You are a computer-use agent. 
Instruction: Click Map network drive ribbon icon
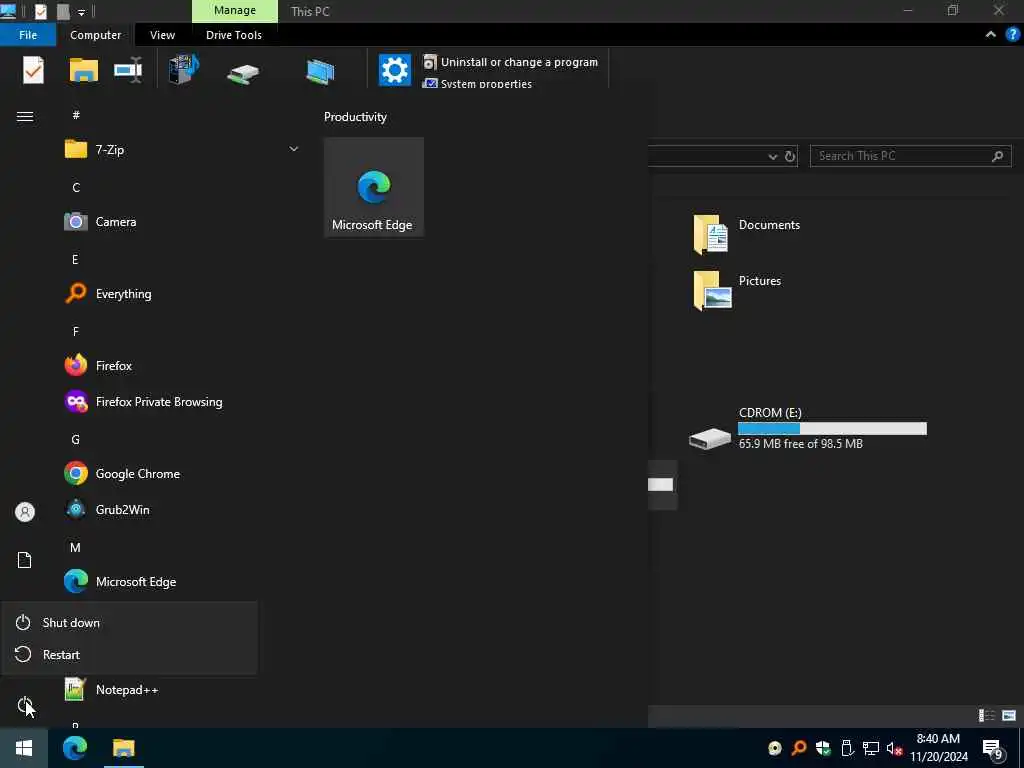[x=243, y=74]
